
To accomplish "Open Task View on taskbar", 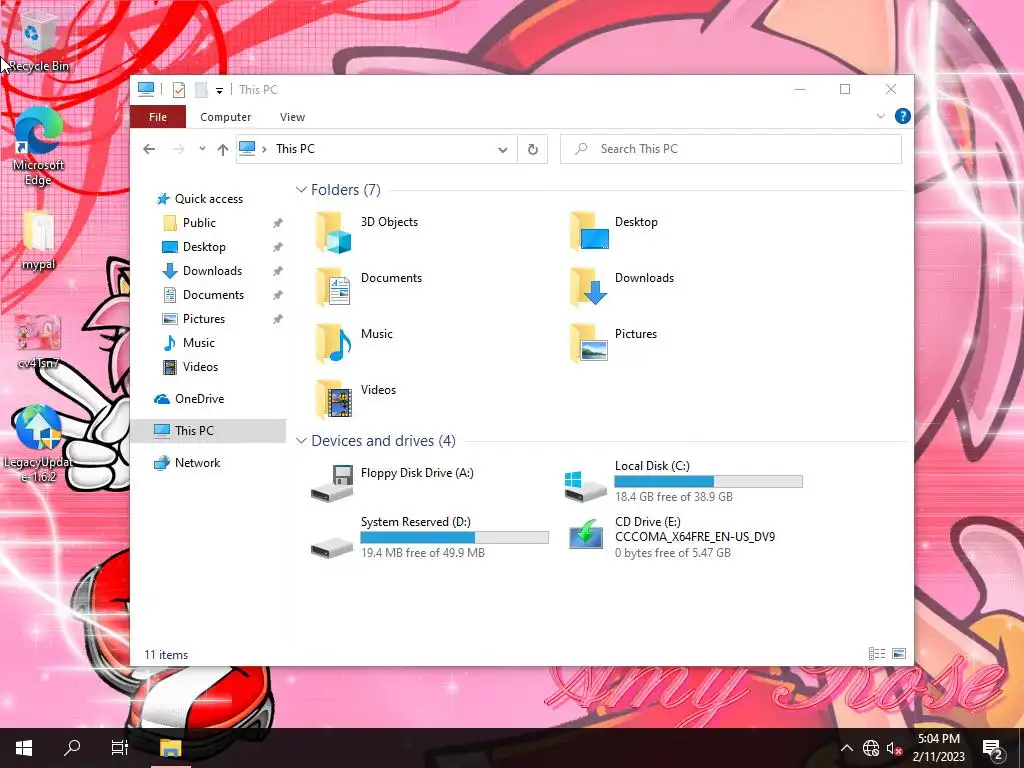I will tap(120, 747).
